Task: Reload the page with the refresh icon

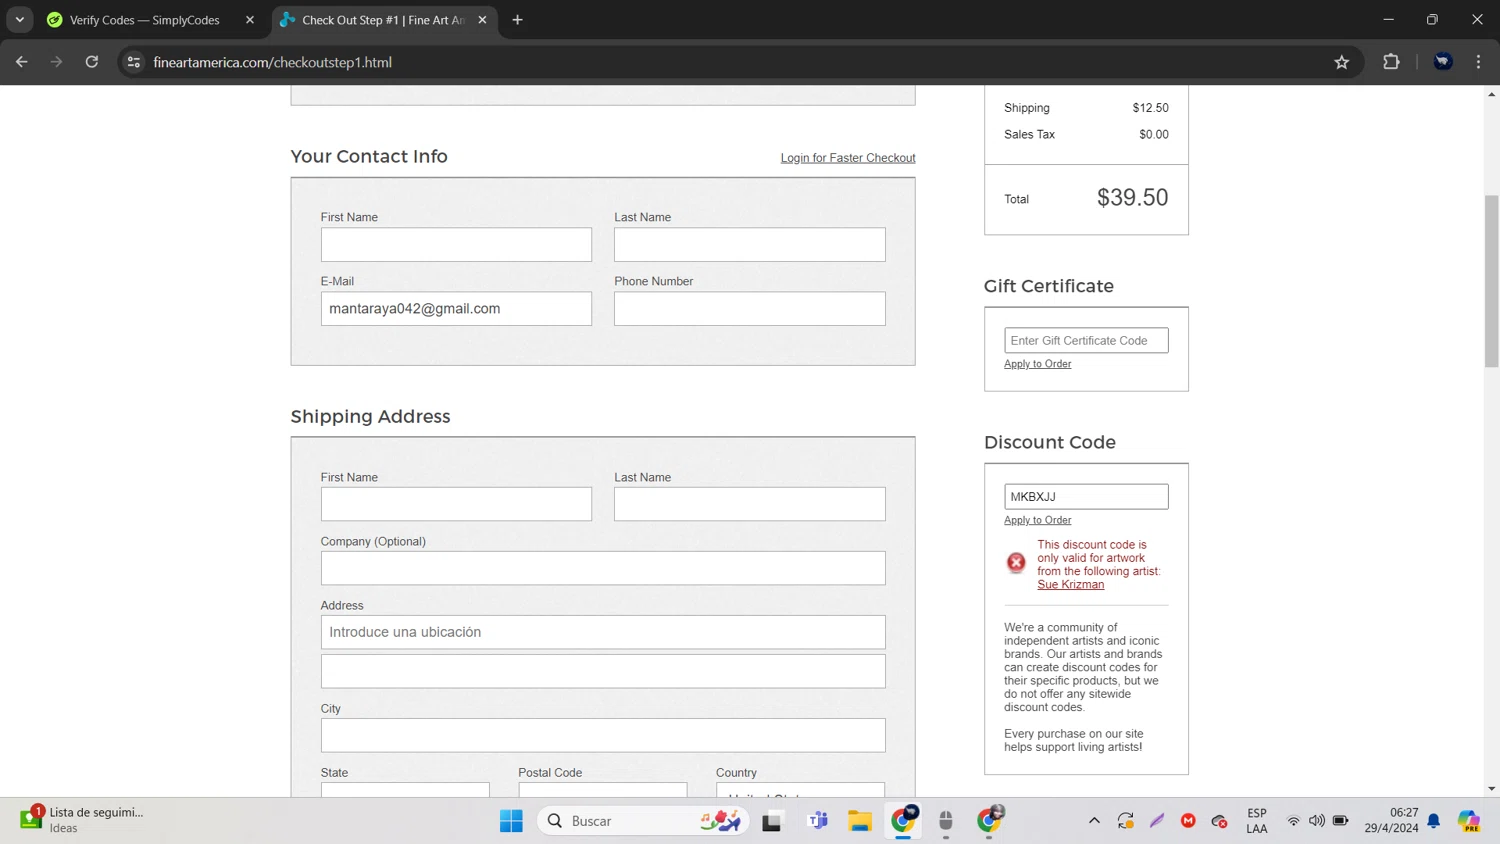Action: tap(91, 62)
